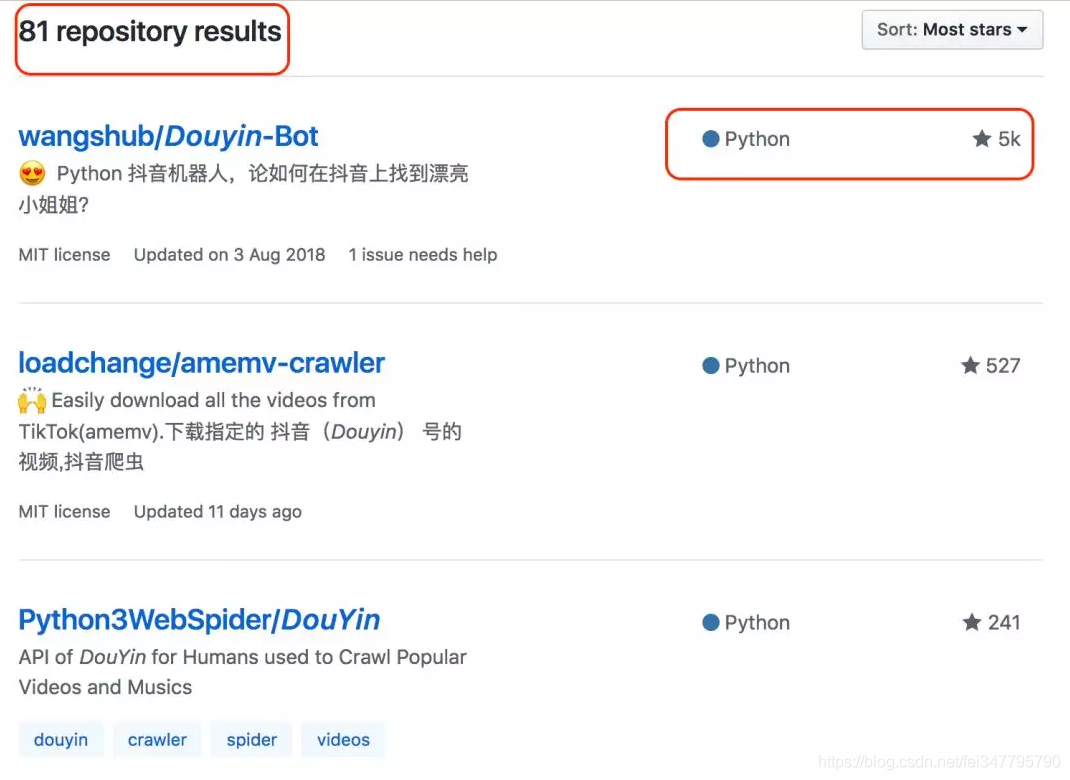Screen dimensions: 1070x780
Task: Click 'API of DouYin for Humans' description
Action: pos(242,671)
